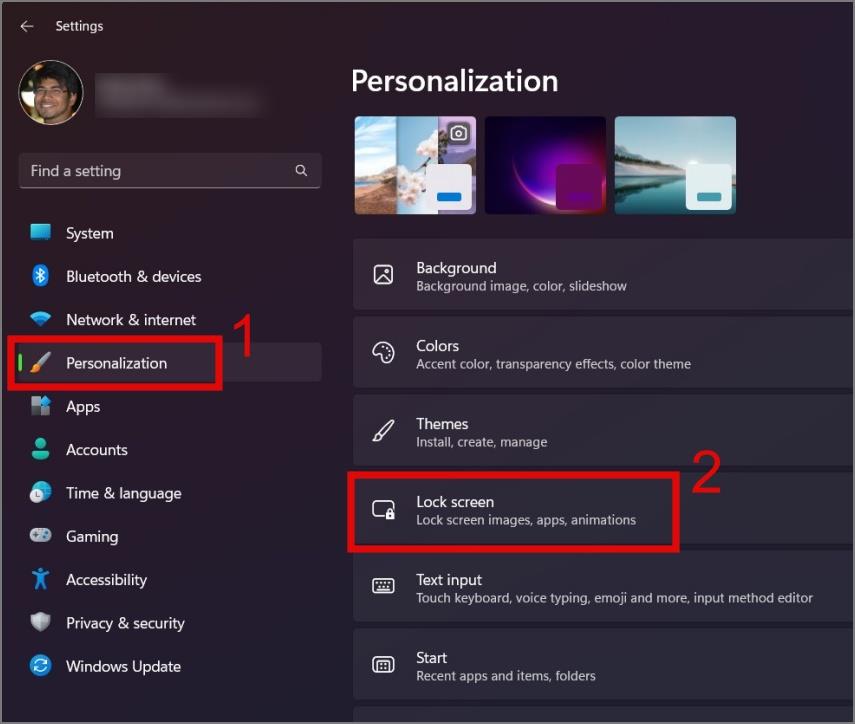This screenshot has width=855, height=724.
Task: Click the Personalization page heading
Action: [455, 81]
